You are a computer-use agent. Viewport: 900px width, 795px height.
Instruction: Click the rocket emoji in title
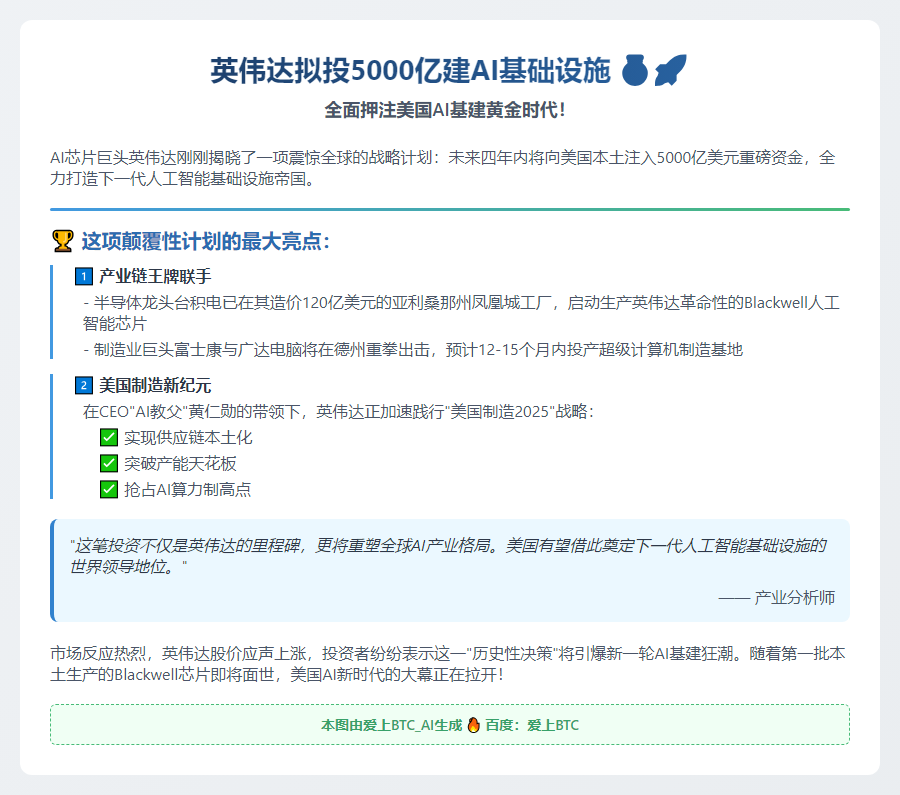pos(670,71)
